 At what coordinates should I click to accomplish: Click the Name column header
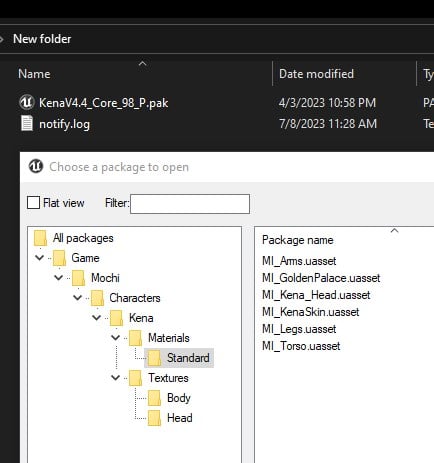34,74
